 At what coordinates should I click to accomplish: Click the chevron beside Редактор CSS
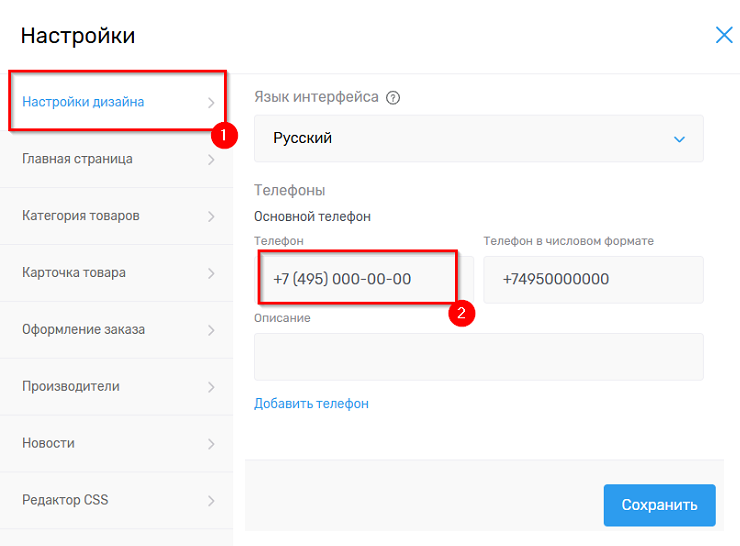point(211,501)
